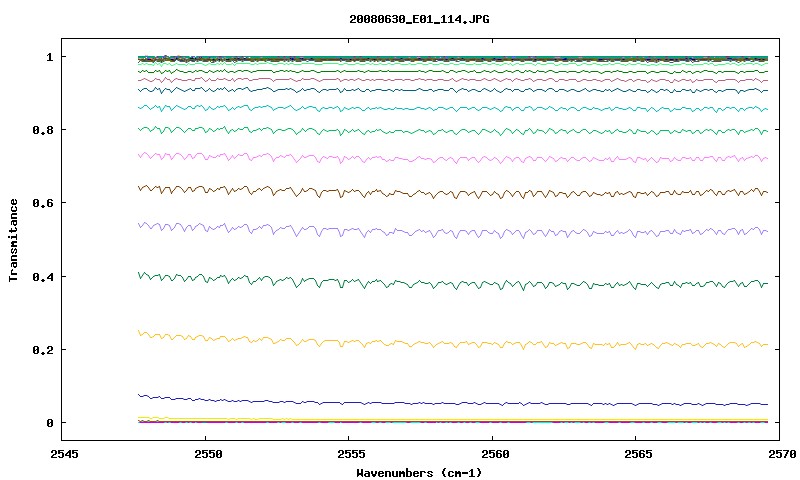Click the dark green curve near 0.4
Viewport: 800px width, 480px height.
pyautogui.click(x=454, y=284)
